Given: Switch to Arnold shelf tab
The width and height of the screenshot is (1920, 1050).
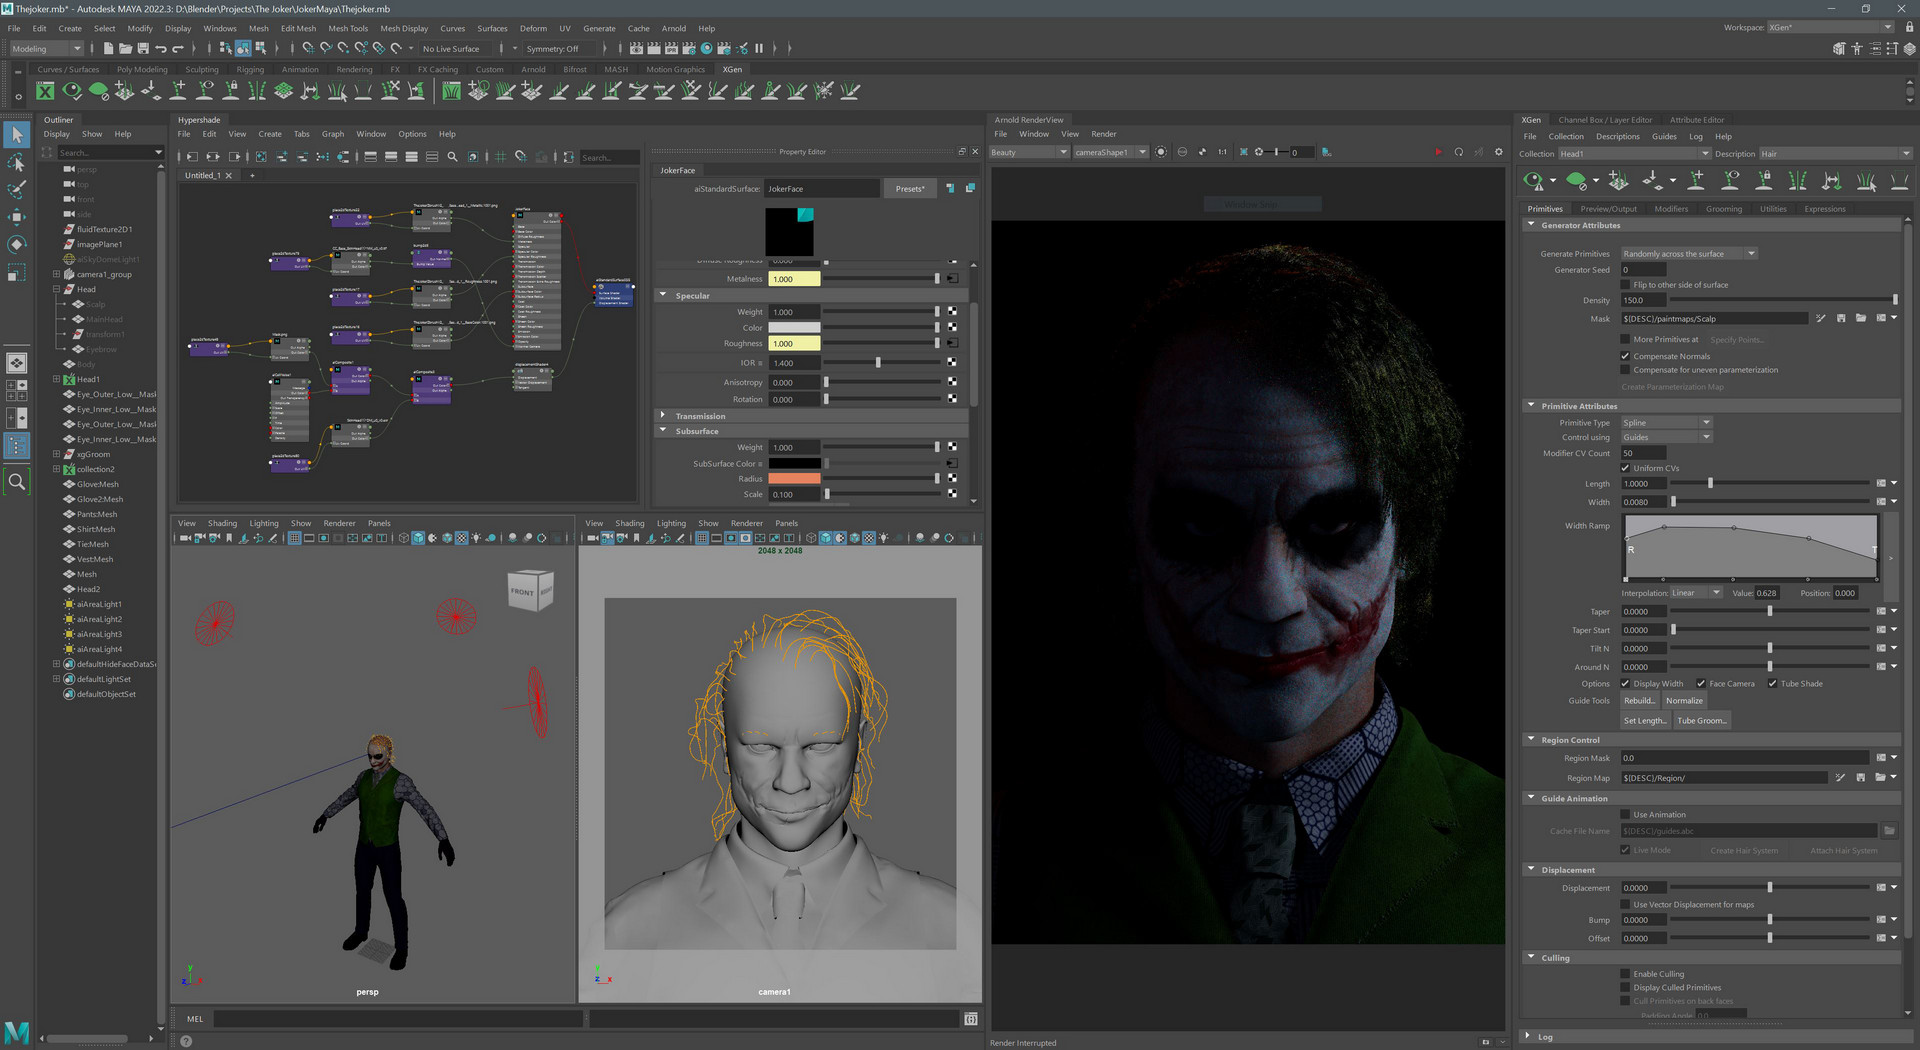Looking at the screenshot, I should 533,70.
